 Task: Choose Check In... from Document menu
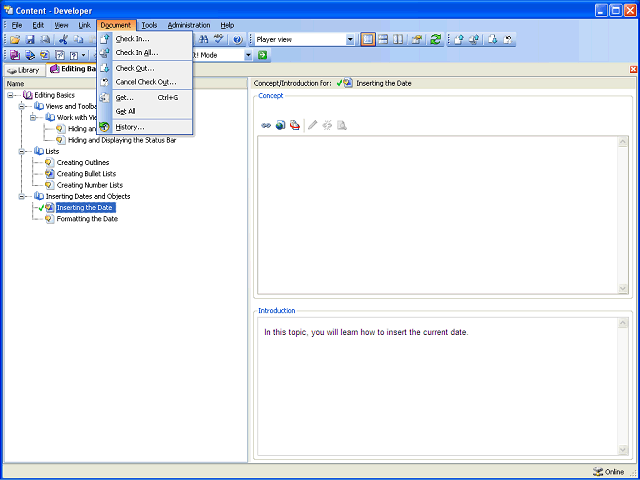[x=145, y=39]
